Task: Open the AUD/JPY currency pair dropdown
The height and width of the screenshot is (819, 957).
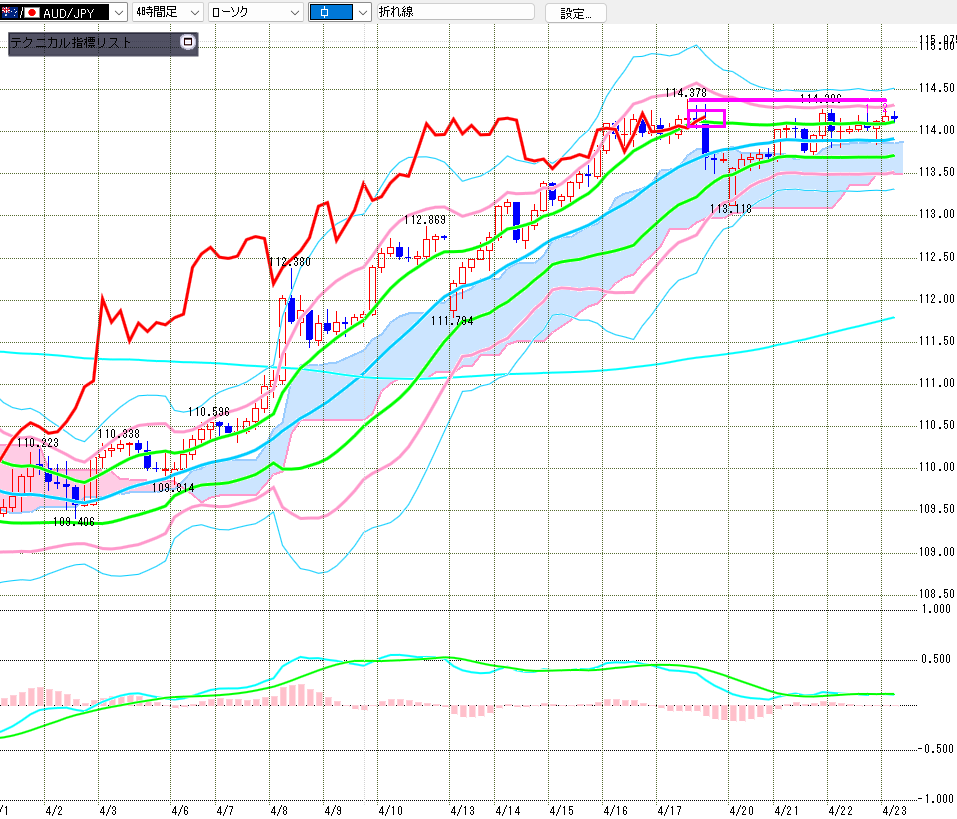Action: click(118, 13)
